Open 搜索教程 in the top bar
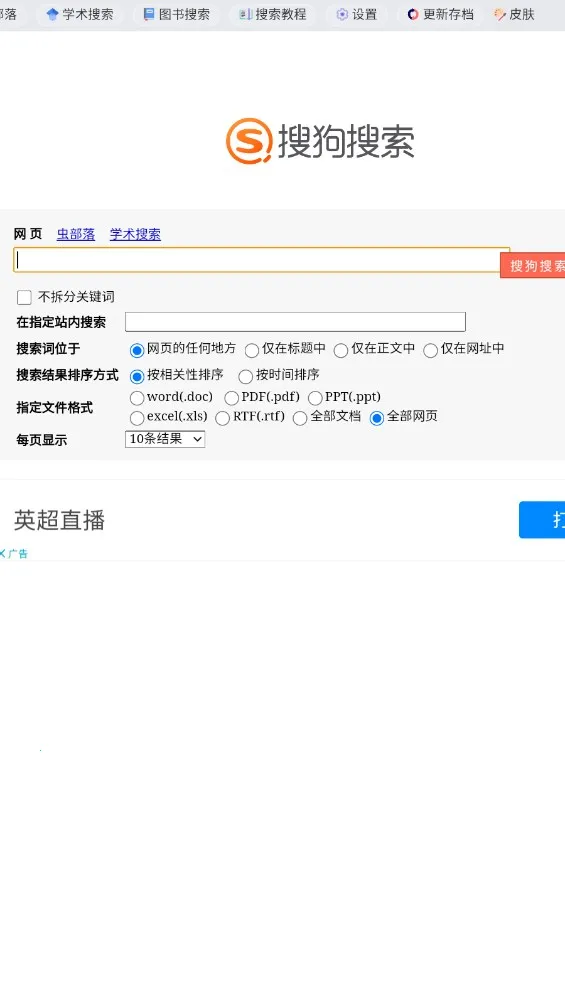This screenshot has width=565, height=1004. 272,14
